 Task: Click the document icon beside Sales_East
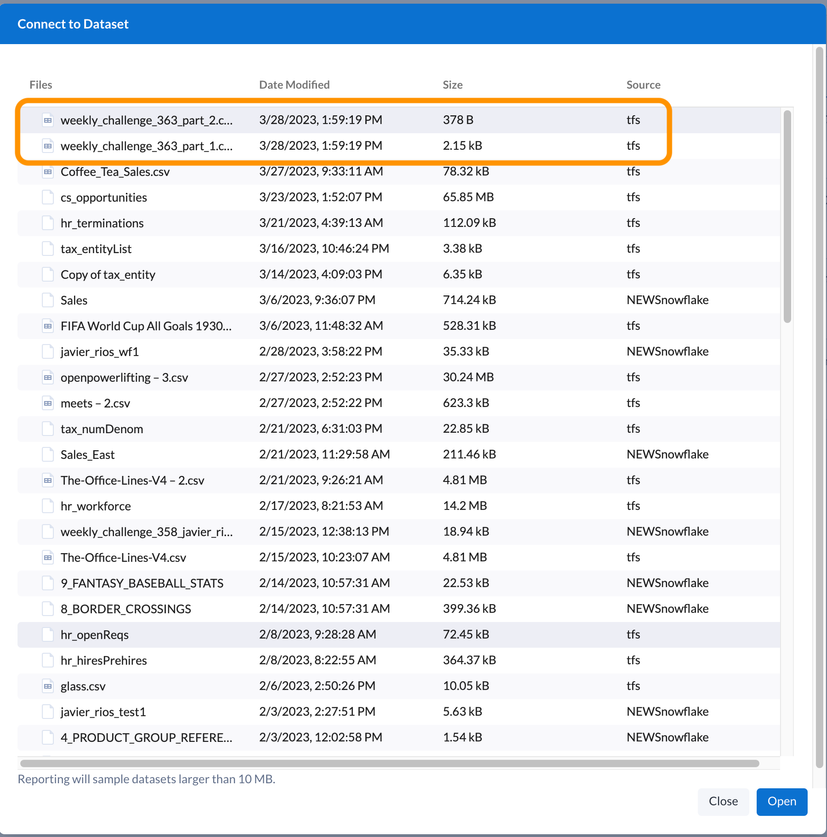[48, 454]
